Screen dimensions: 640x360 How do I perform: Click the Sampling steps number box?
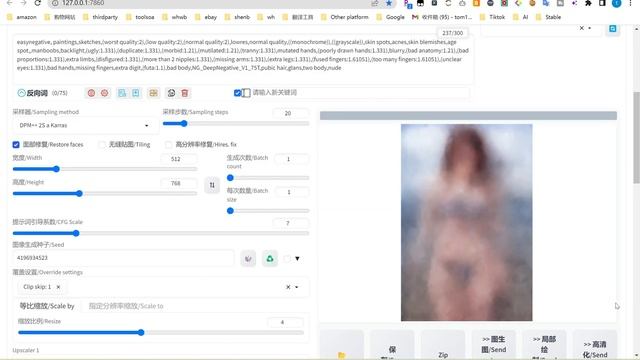(x=290, y=113)
